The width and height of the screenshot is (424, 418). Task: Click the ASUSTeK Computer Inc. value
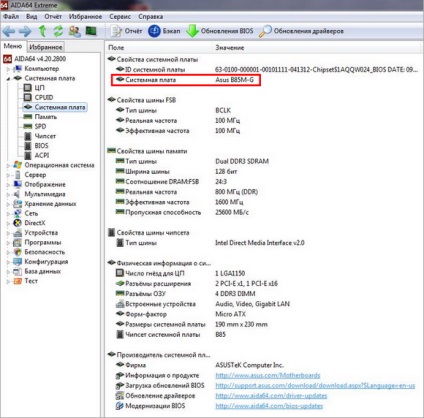click(x=249, y=365)
